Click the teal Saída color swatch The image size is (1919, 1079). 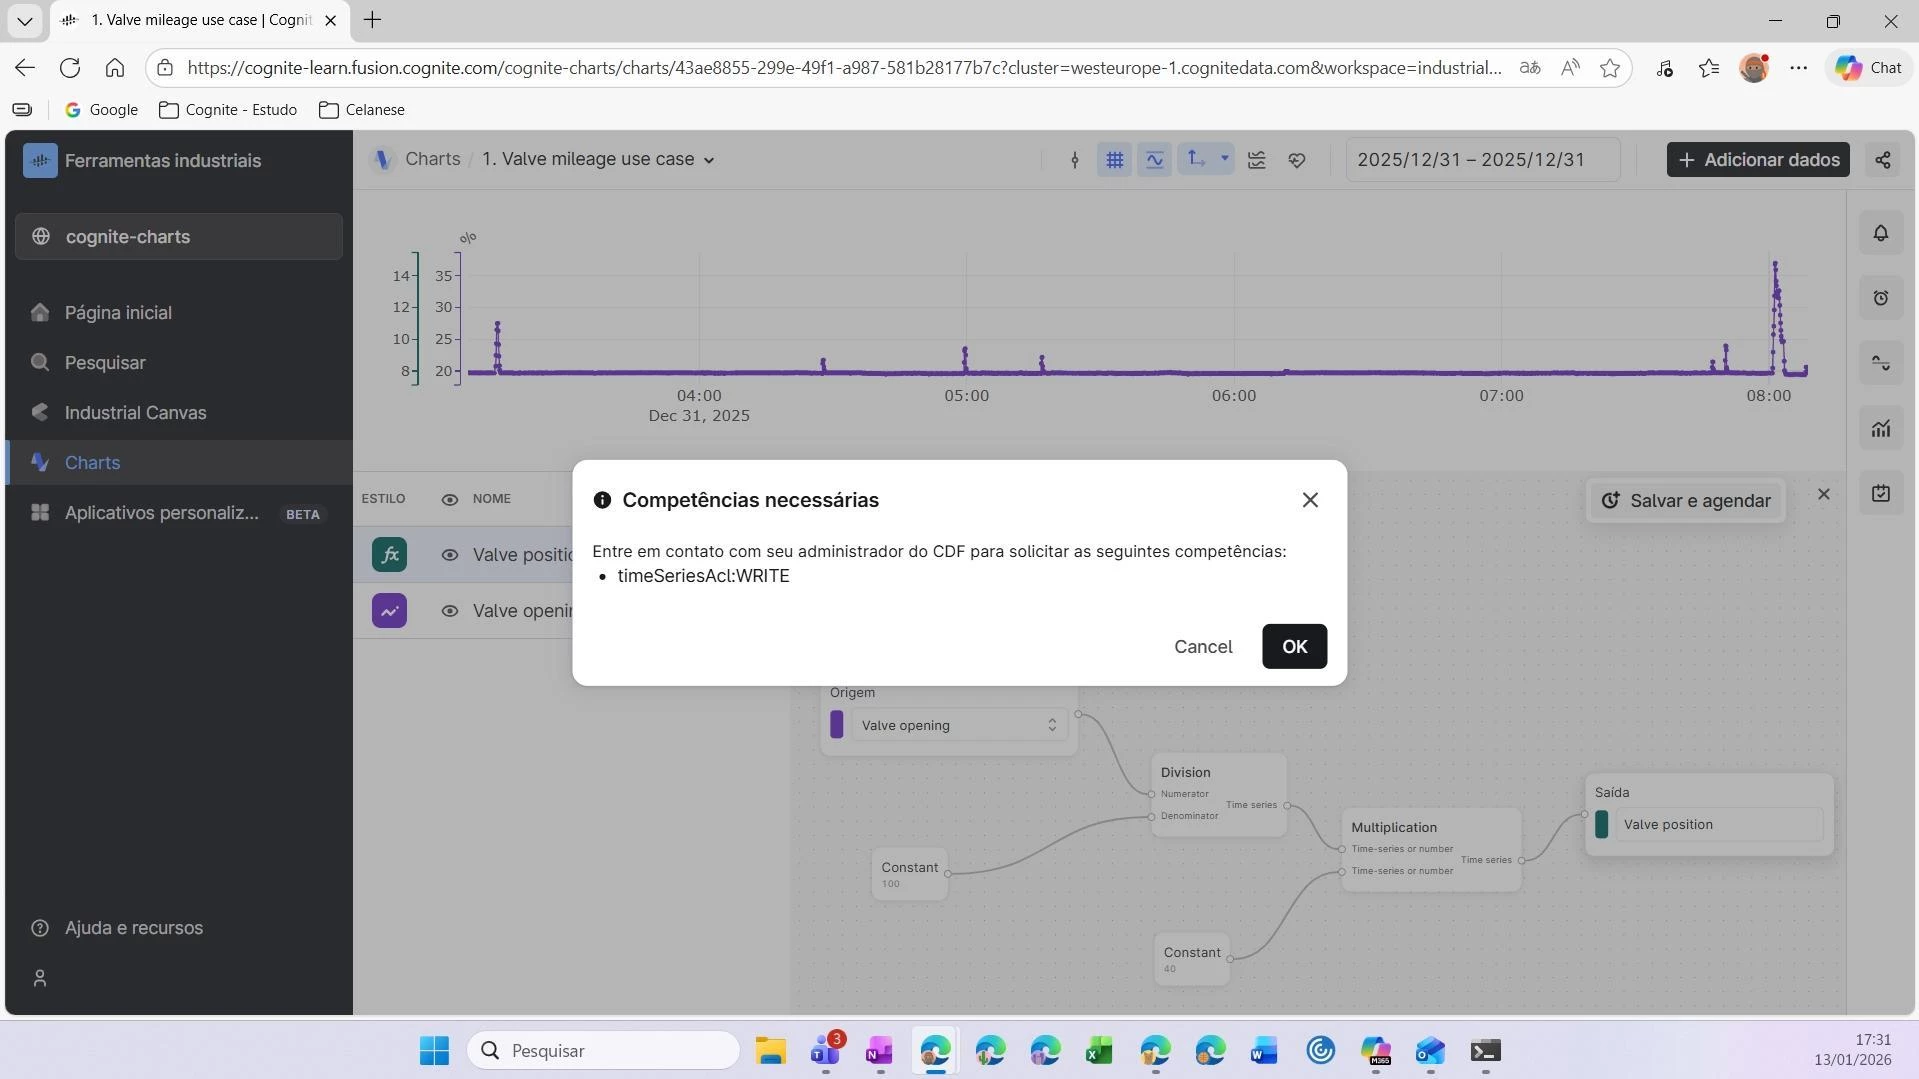[1601, 825]
